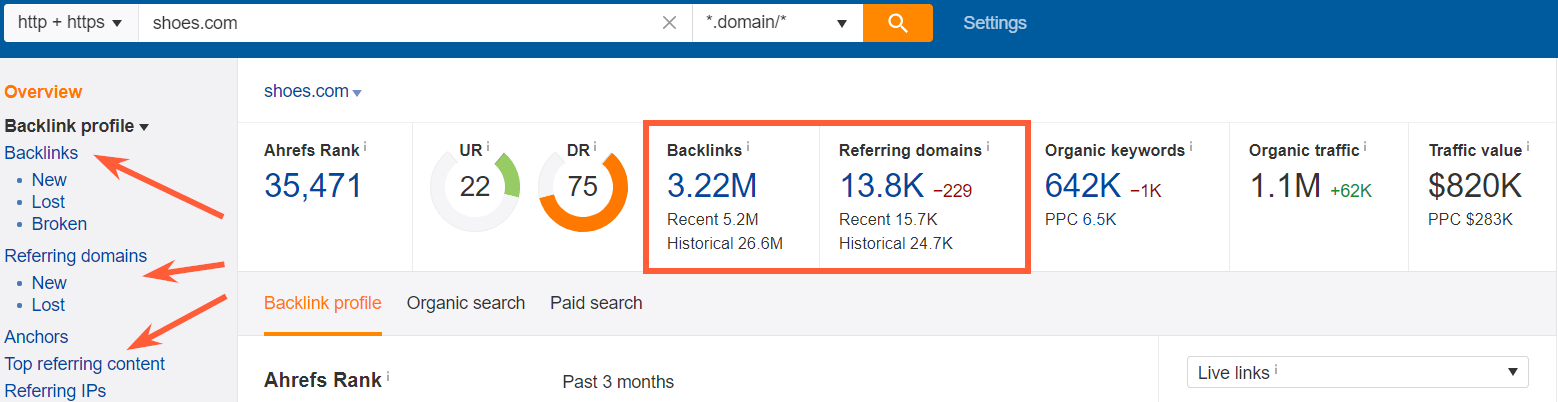1558x402 pixels.
Task: Collapse the Backlink profile sidebar section
Action: point(77,126)
